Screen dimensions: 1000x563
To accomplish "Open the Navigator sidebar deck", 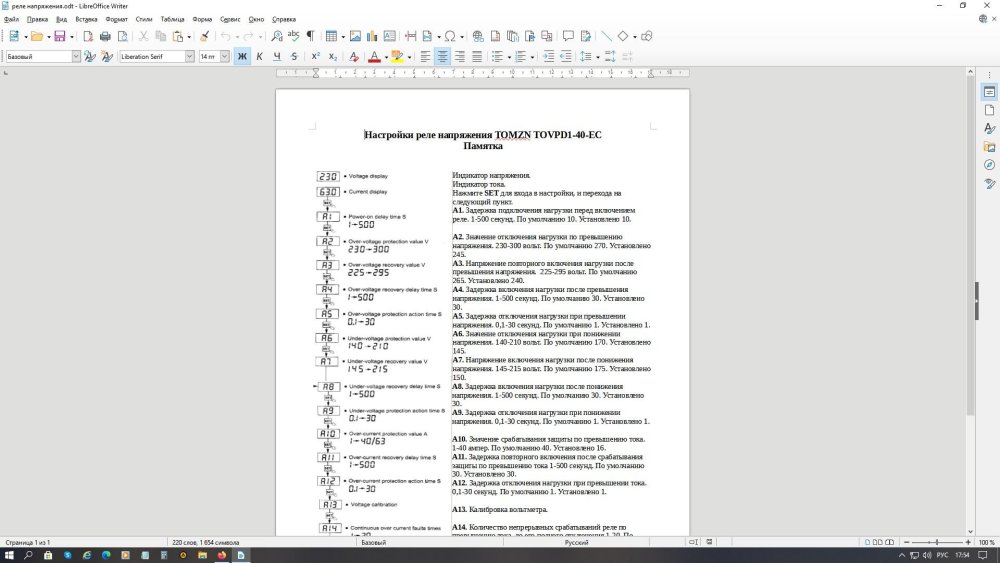I will 989,165.
